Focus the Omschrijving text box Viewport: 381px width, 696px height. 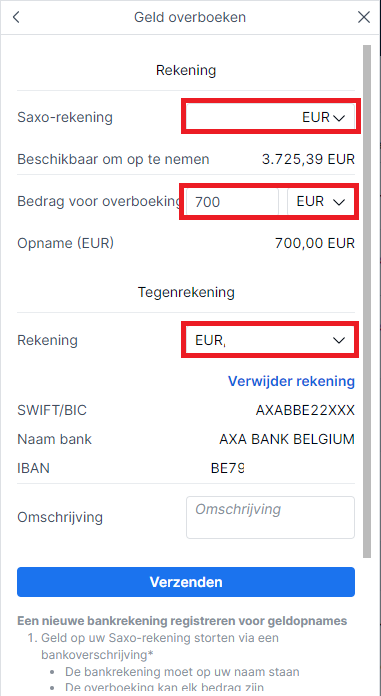[x=270, y=517]
